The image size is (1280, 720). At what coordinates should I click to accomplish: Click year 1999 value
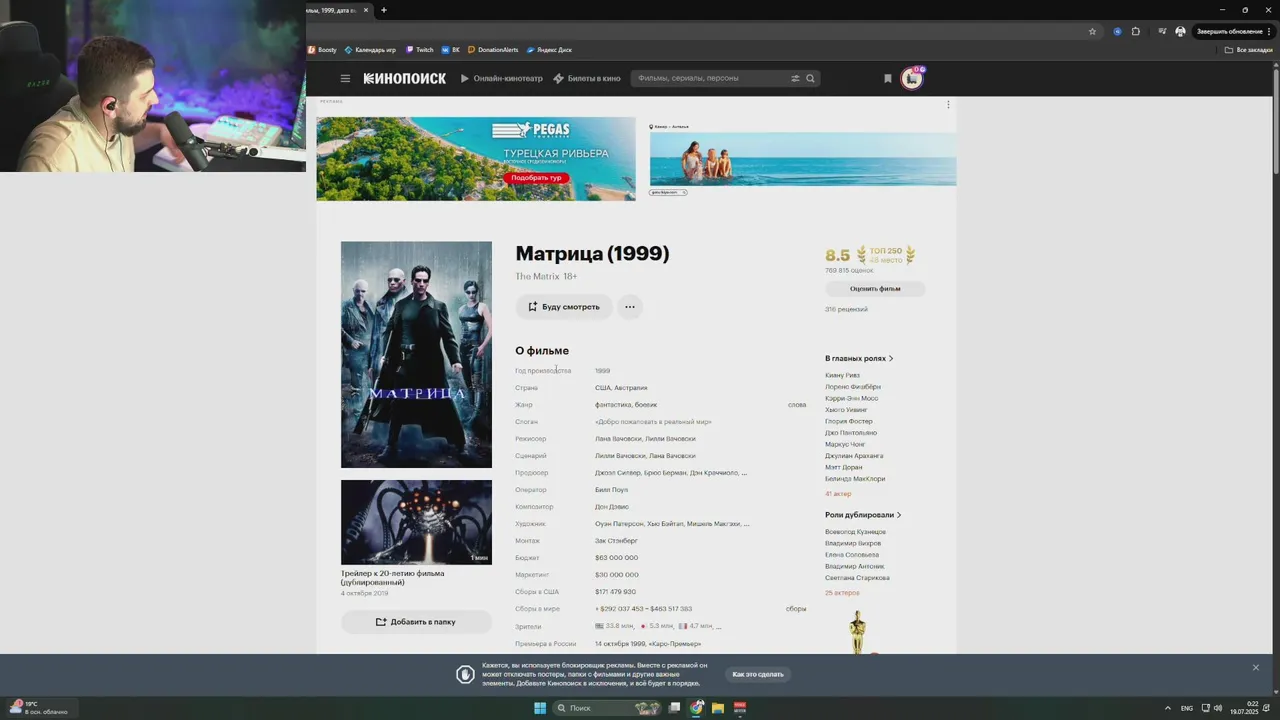coord(602,371)
